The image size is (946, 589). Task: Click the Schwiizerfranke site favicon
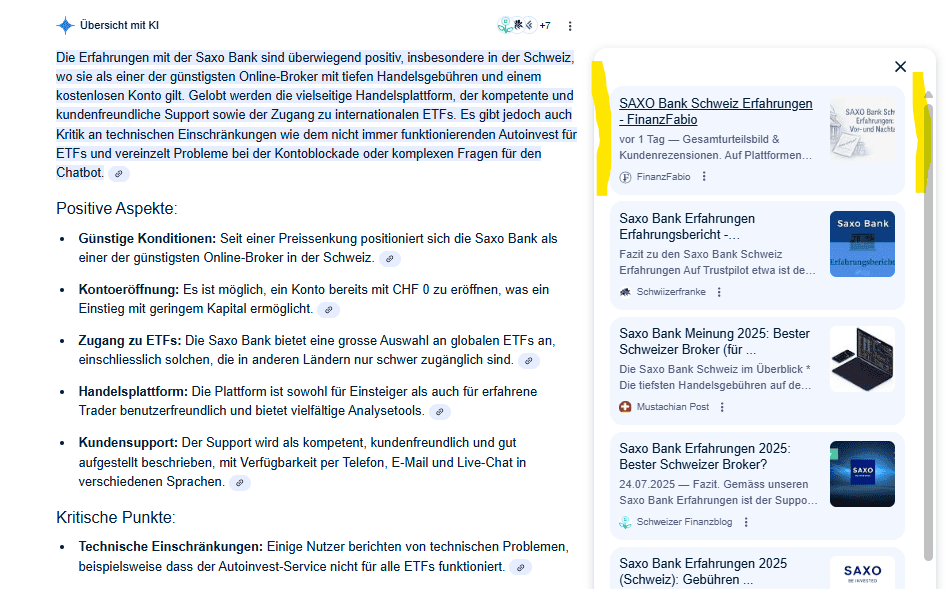624,290
